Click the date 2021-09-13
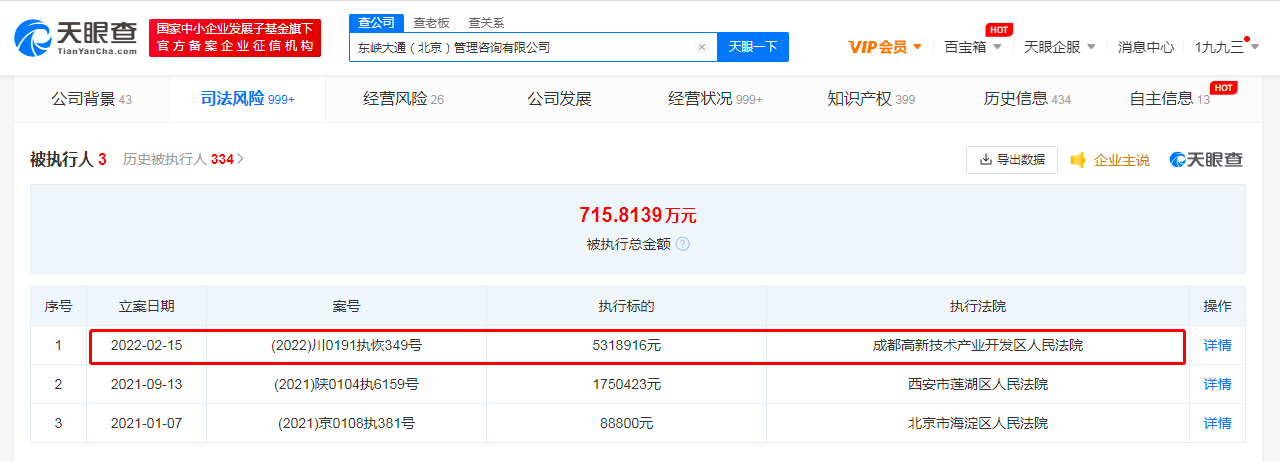Viewport: 1280px width, 462px height. [147, 384]
